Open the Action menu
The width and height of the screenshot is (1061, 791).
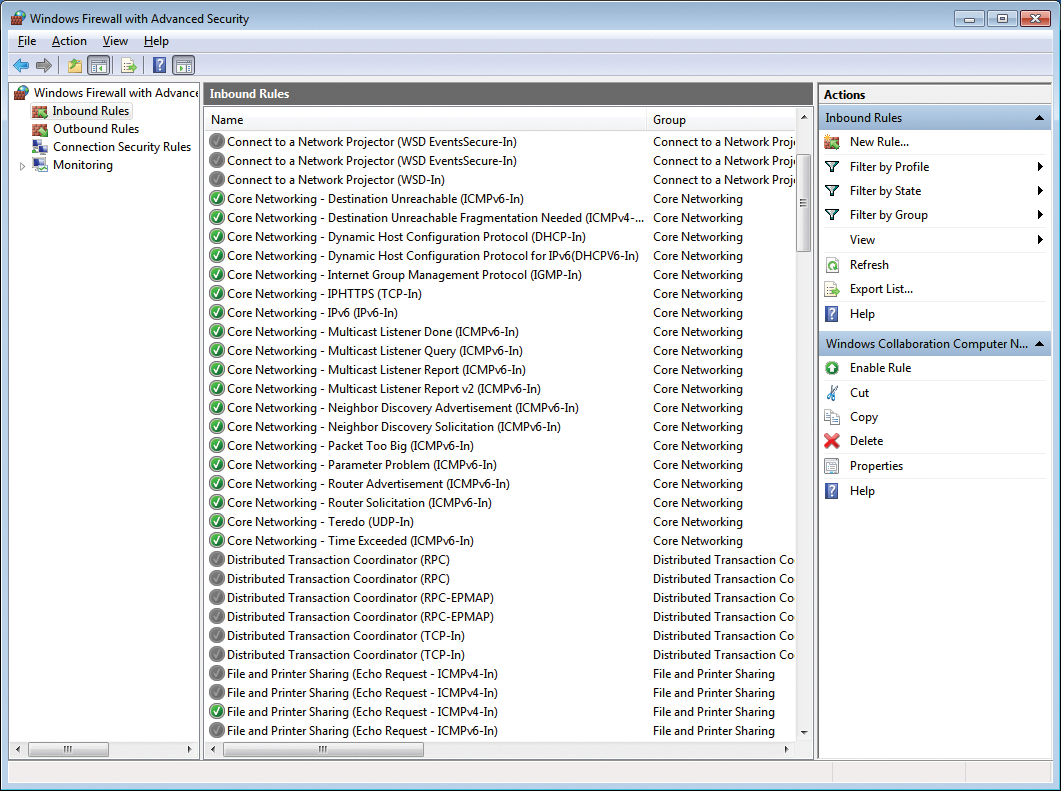pos(69,41)
